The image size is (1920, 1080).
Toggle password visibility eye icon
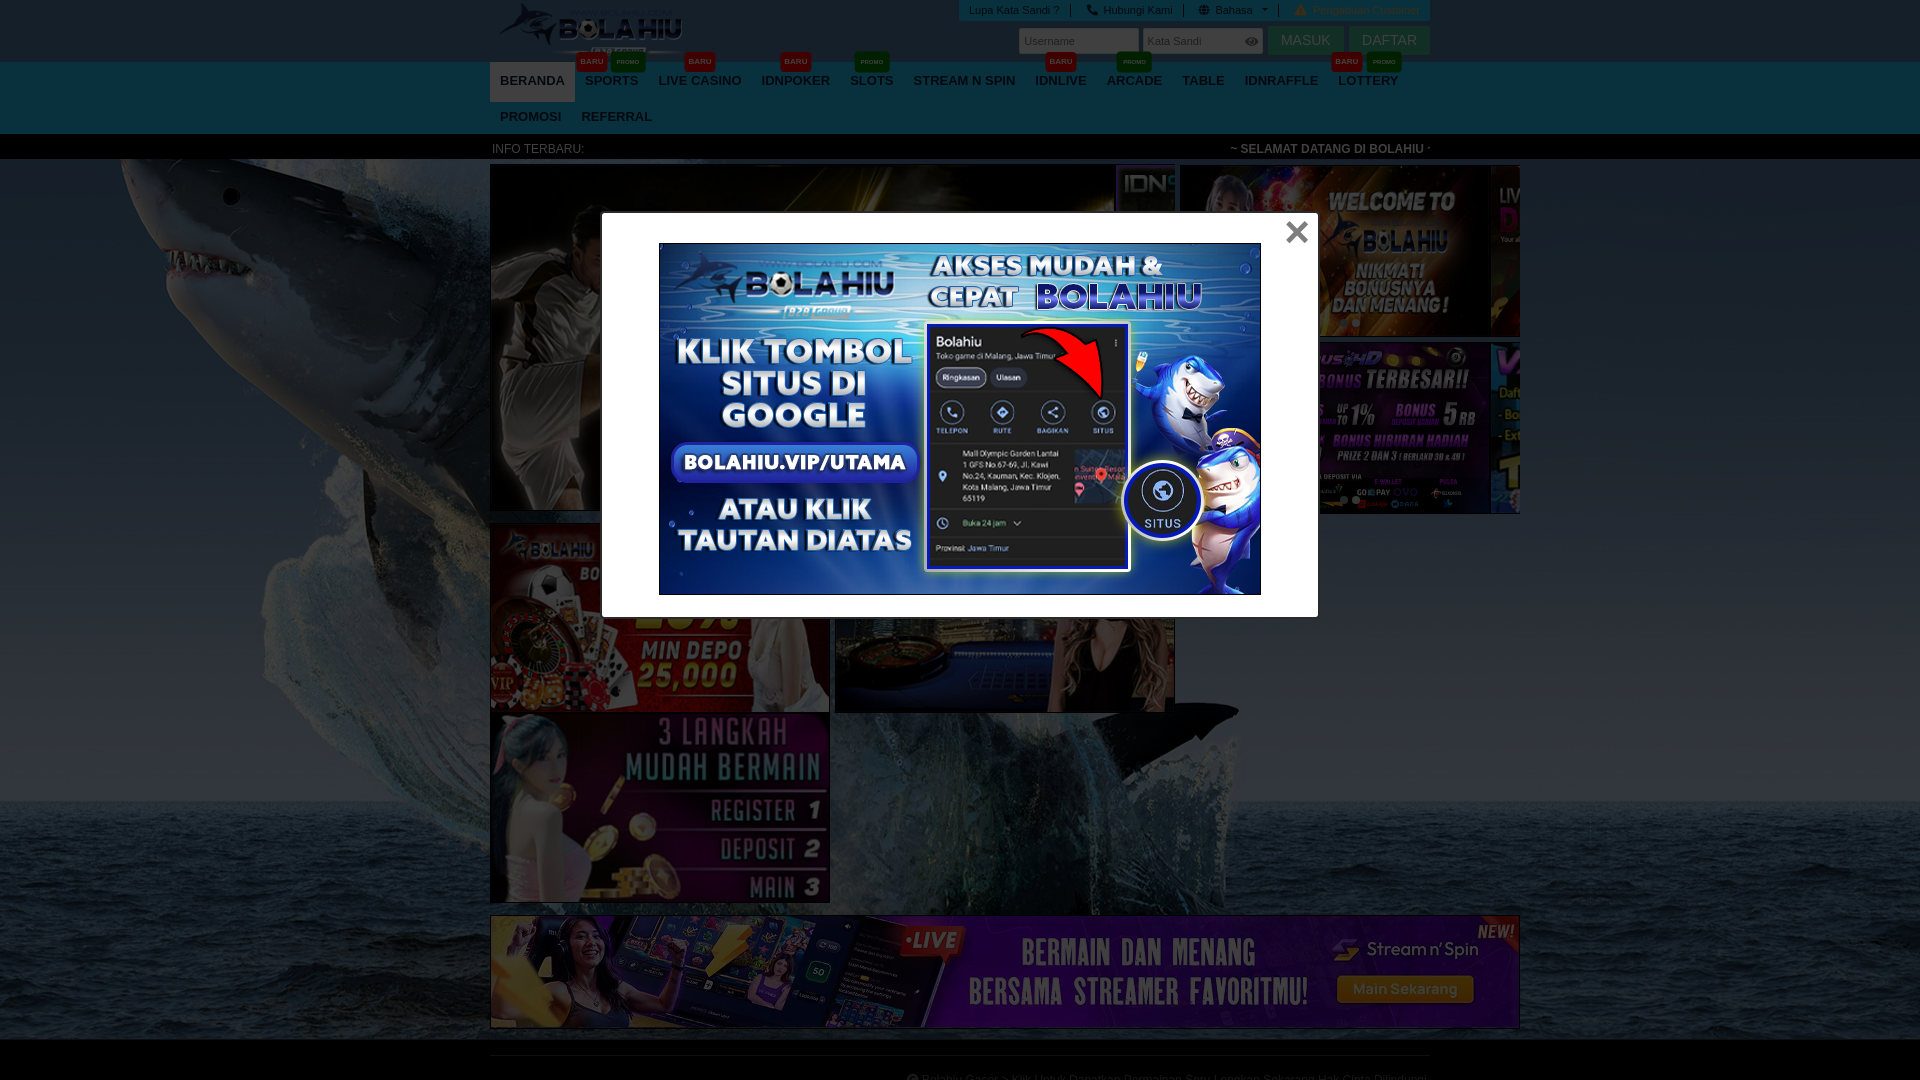click(x=1251, y=41)
